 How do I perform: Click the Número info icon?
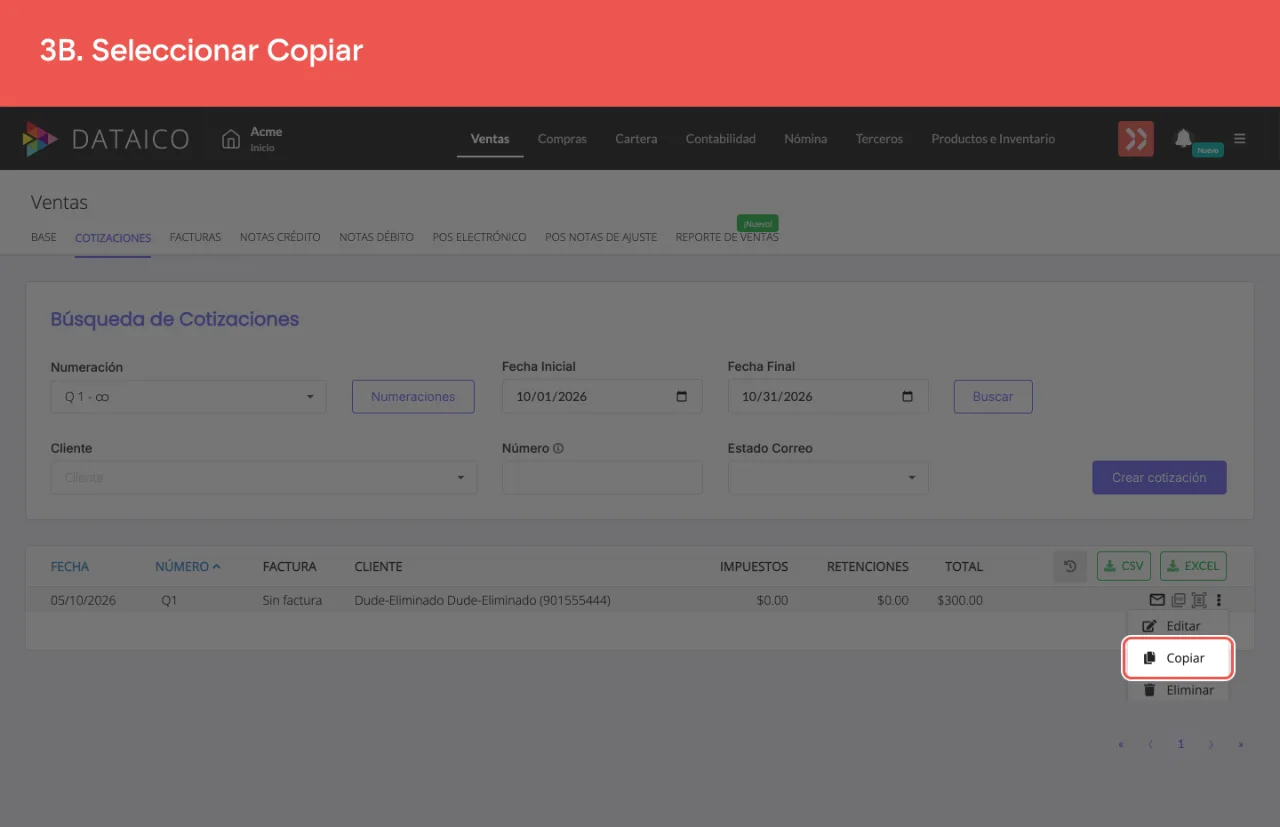[x=558, y=448]
